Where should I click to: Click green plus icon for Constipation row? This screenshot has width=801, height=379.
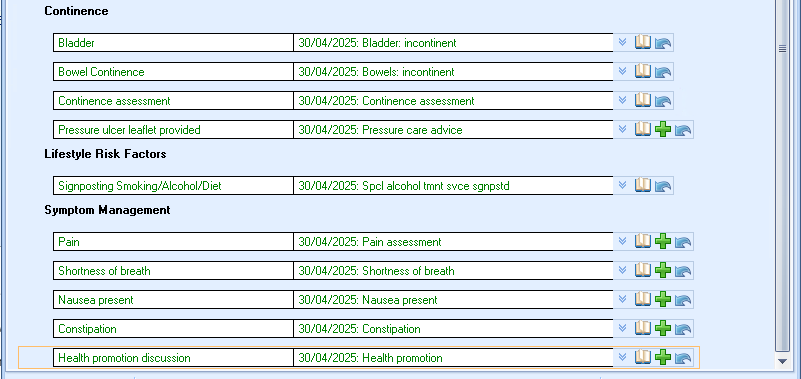(x=663, y=328)
